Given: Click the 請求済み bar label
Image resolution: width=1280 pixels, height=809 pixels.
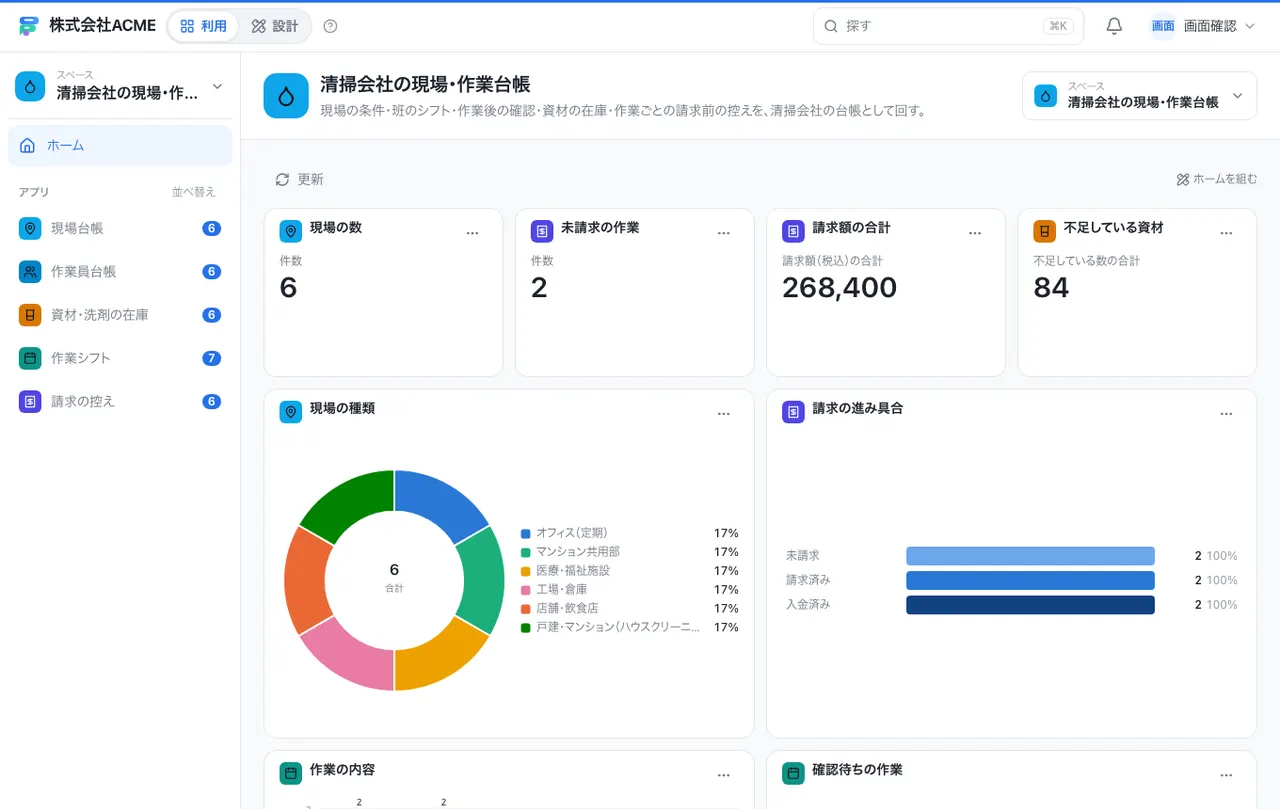Looking at the screenshot, I should 808,580.
